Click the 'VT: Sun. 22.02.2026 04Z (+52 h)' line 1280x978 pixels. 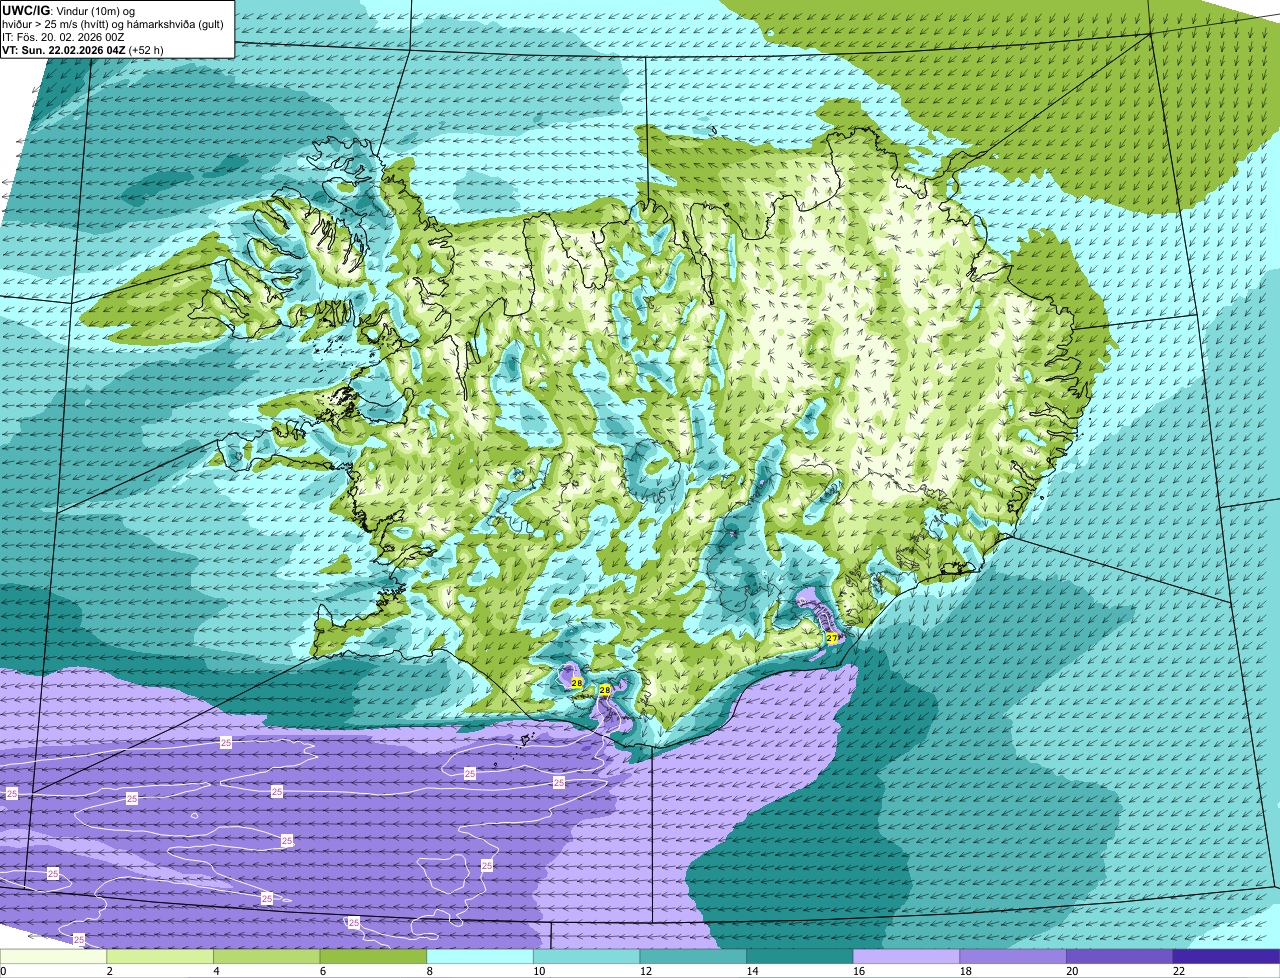click(83, 49)
